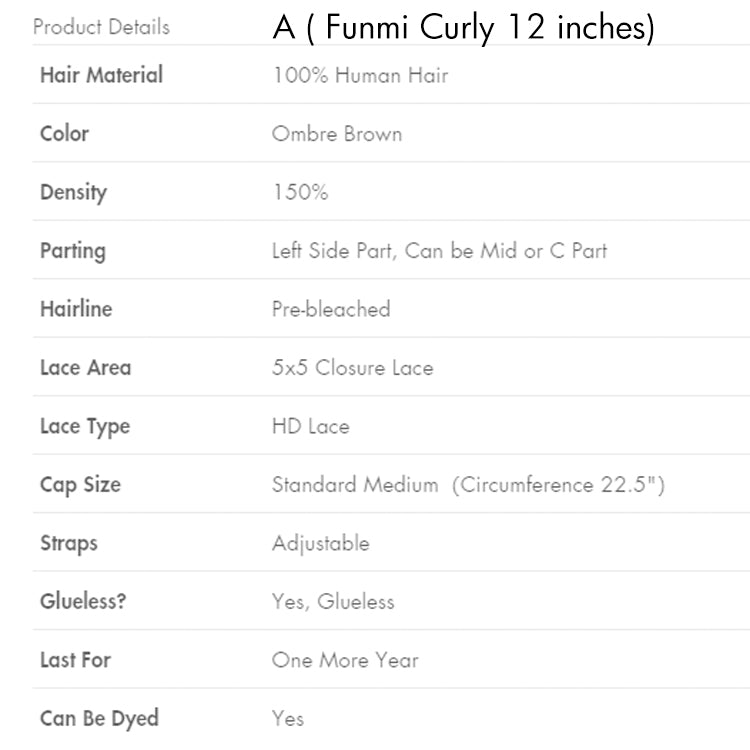This screenshot has width=750, height=750.
Task: Click the Left Side Part description text
Action: 439,251
